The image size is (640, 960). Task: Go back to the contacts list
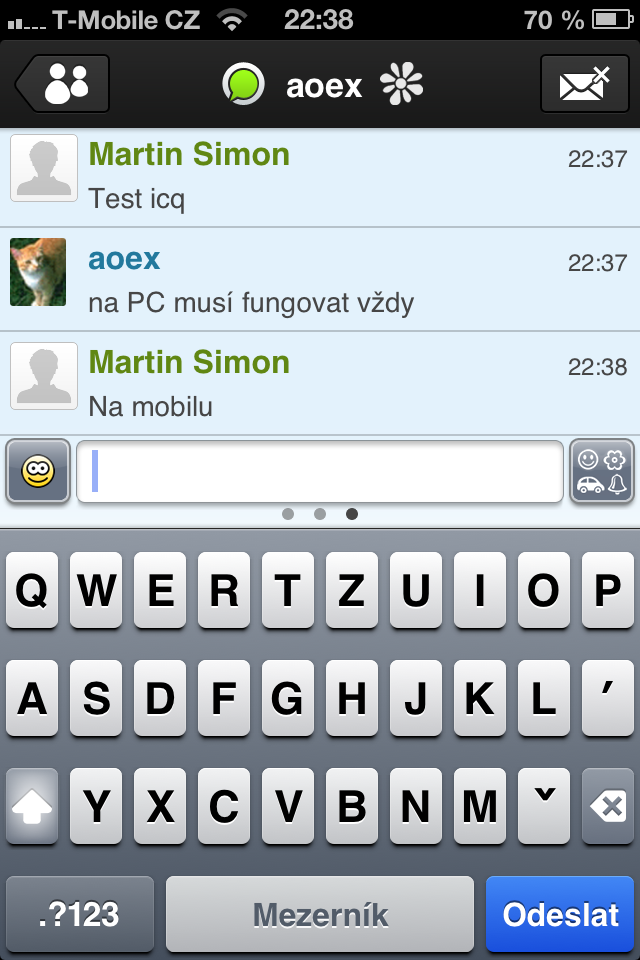(x=62, y=83)
